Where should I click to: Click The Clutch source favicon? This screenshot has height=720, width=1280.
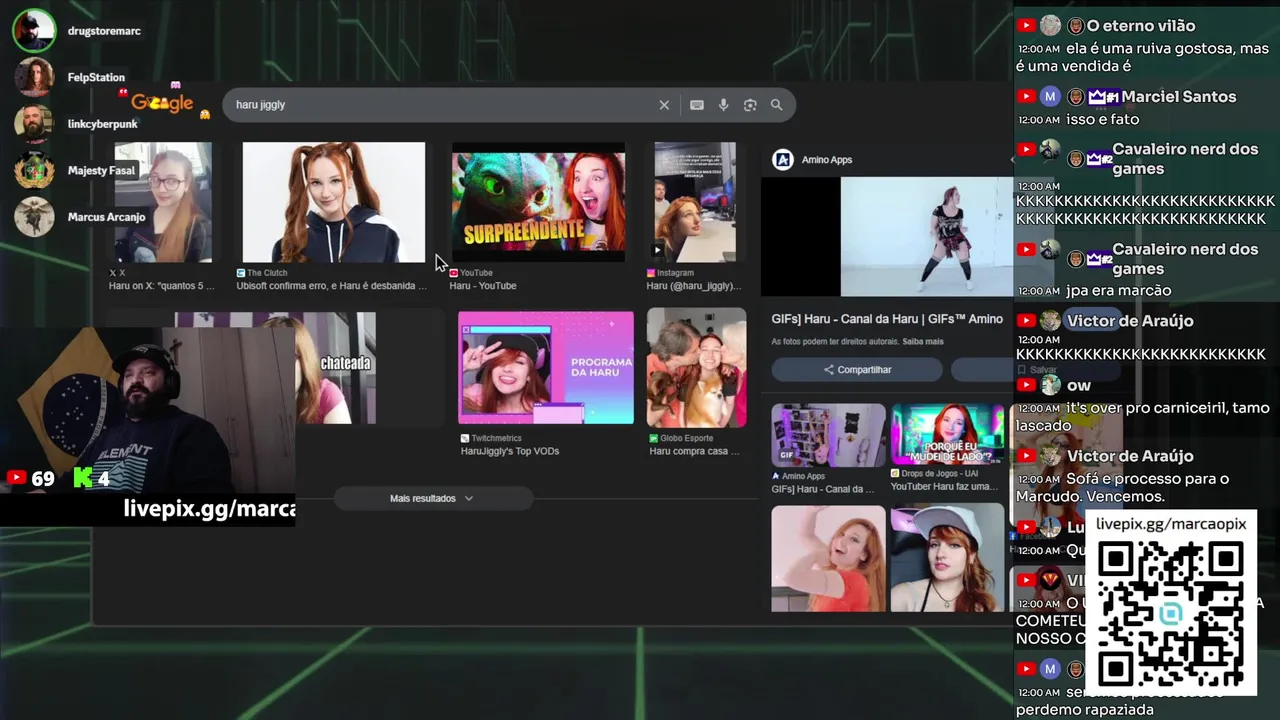tap(241, 272)
